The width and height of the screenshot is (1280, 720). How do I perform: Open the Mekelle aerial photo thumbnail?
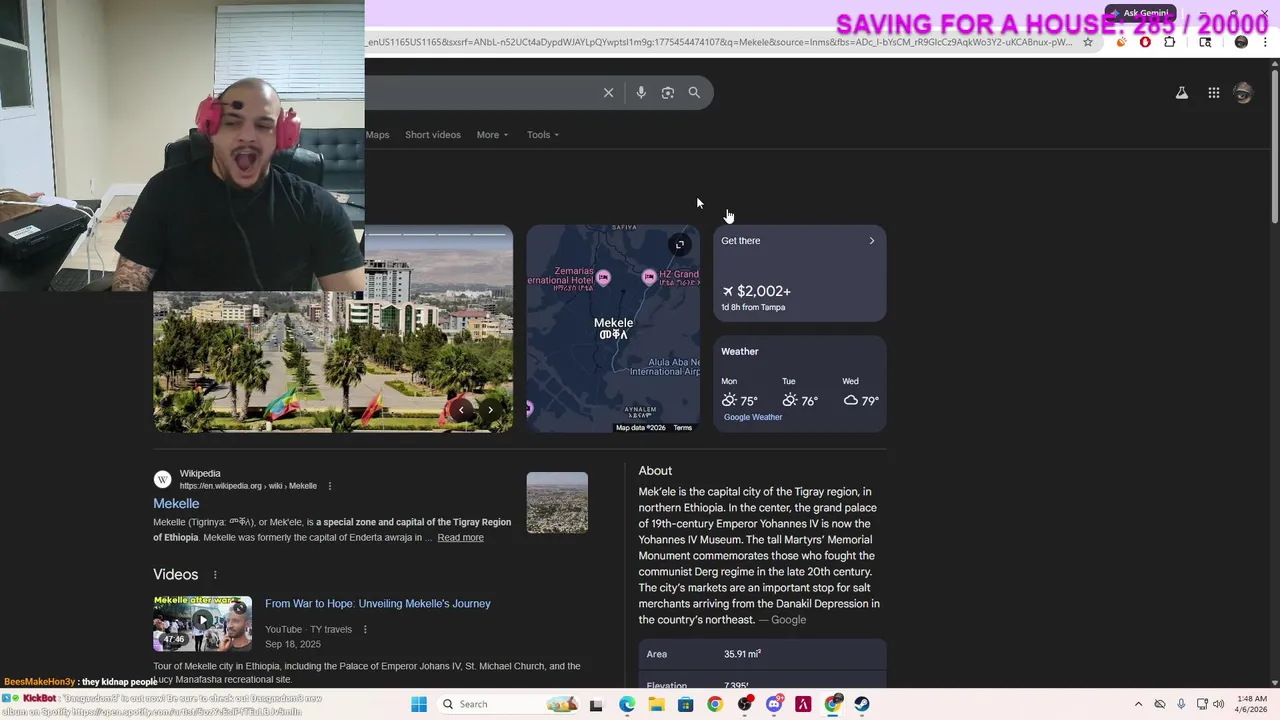557,502
